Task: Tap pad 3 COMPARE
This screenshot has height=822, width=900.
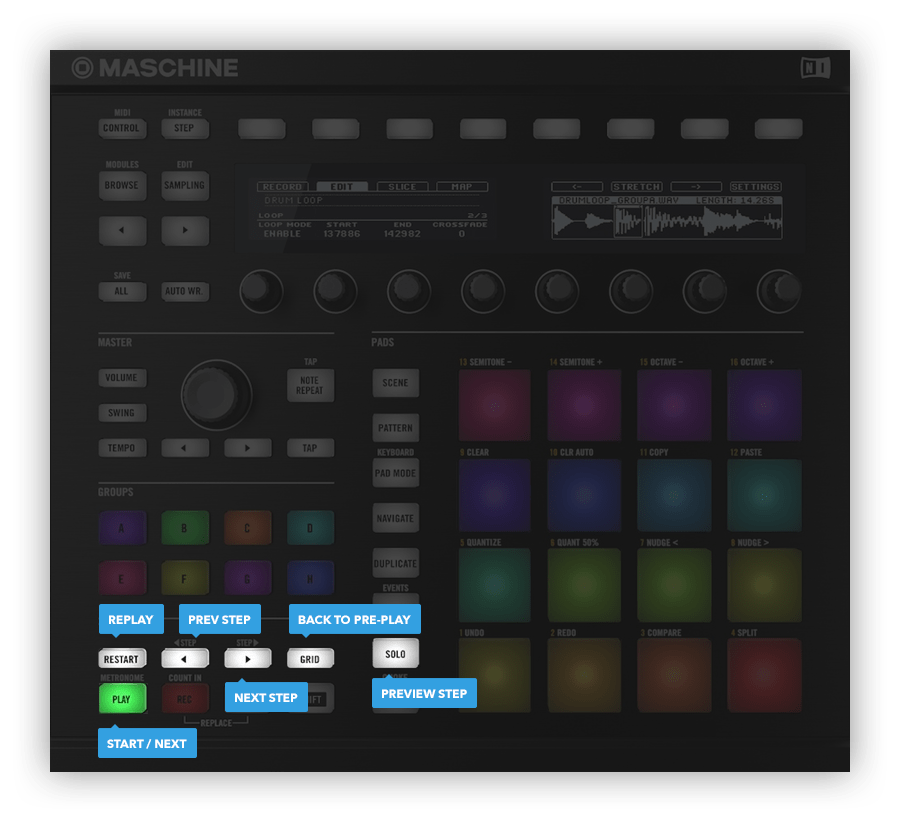Action: pyautogui.click(x=674, y=675)
